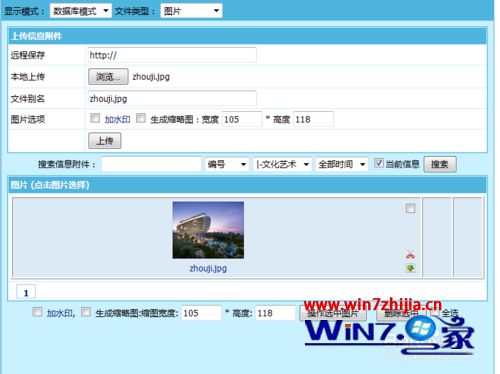
Task: Go to page 1 in pagination
Action: coord(26,293)
